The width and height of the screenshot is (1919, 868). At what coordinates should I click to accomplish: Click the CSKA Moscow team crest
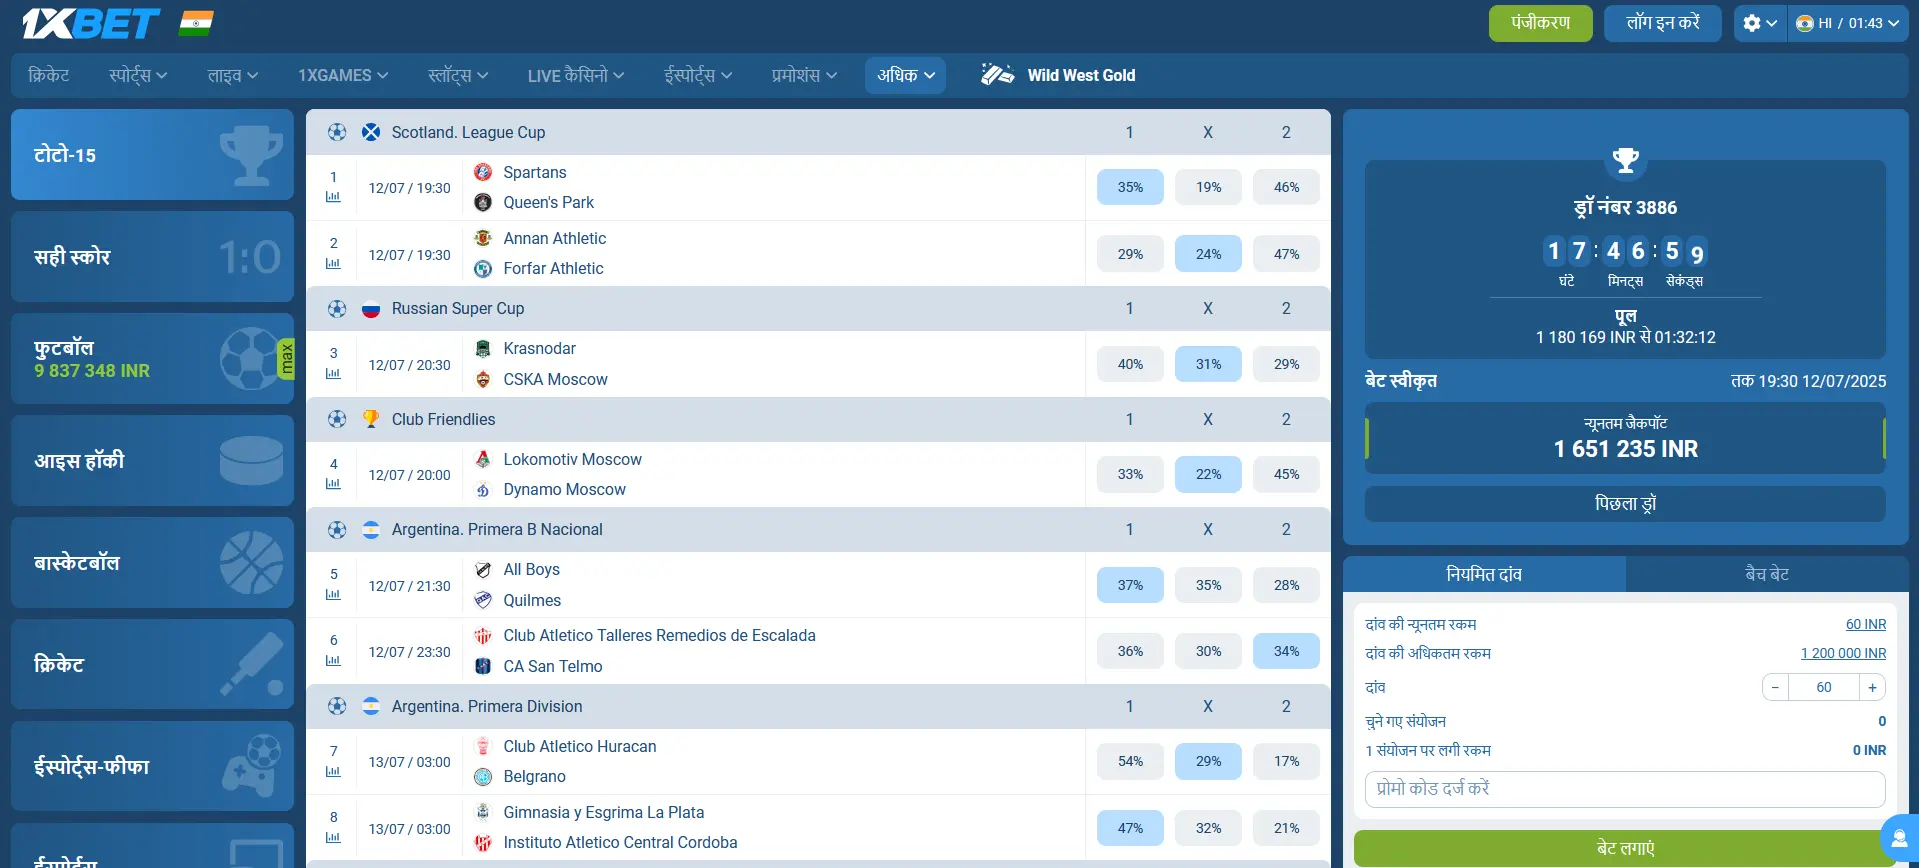click(483, 379)
